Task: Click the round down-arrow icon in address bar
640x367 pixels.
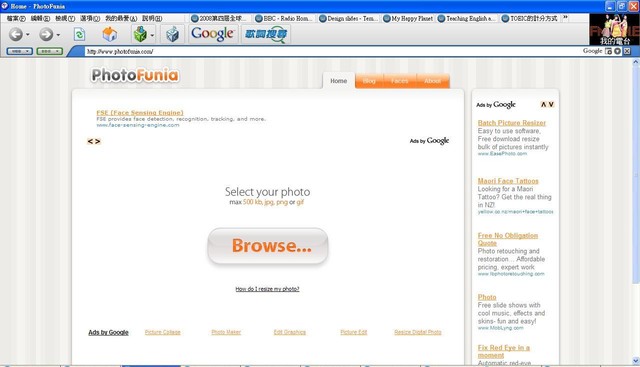Action: 618,51
